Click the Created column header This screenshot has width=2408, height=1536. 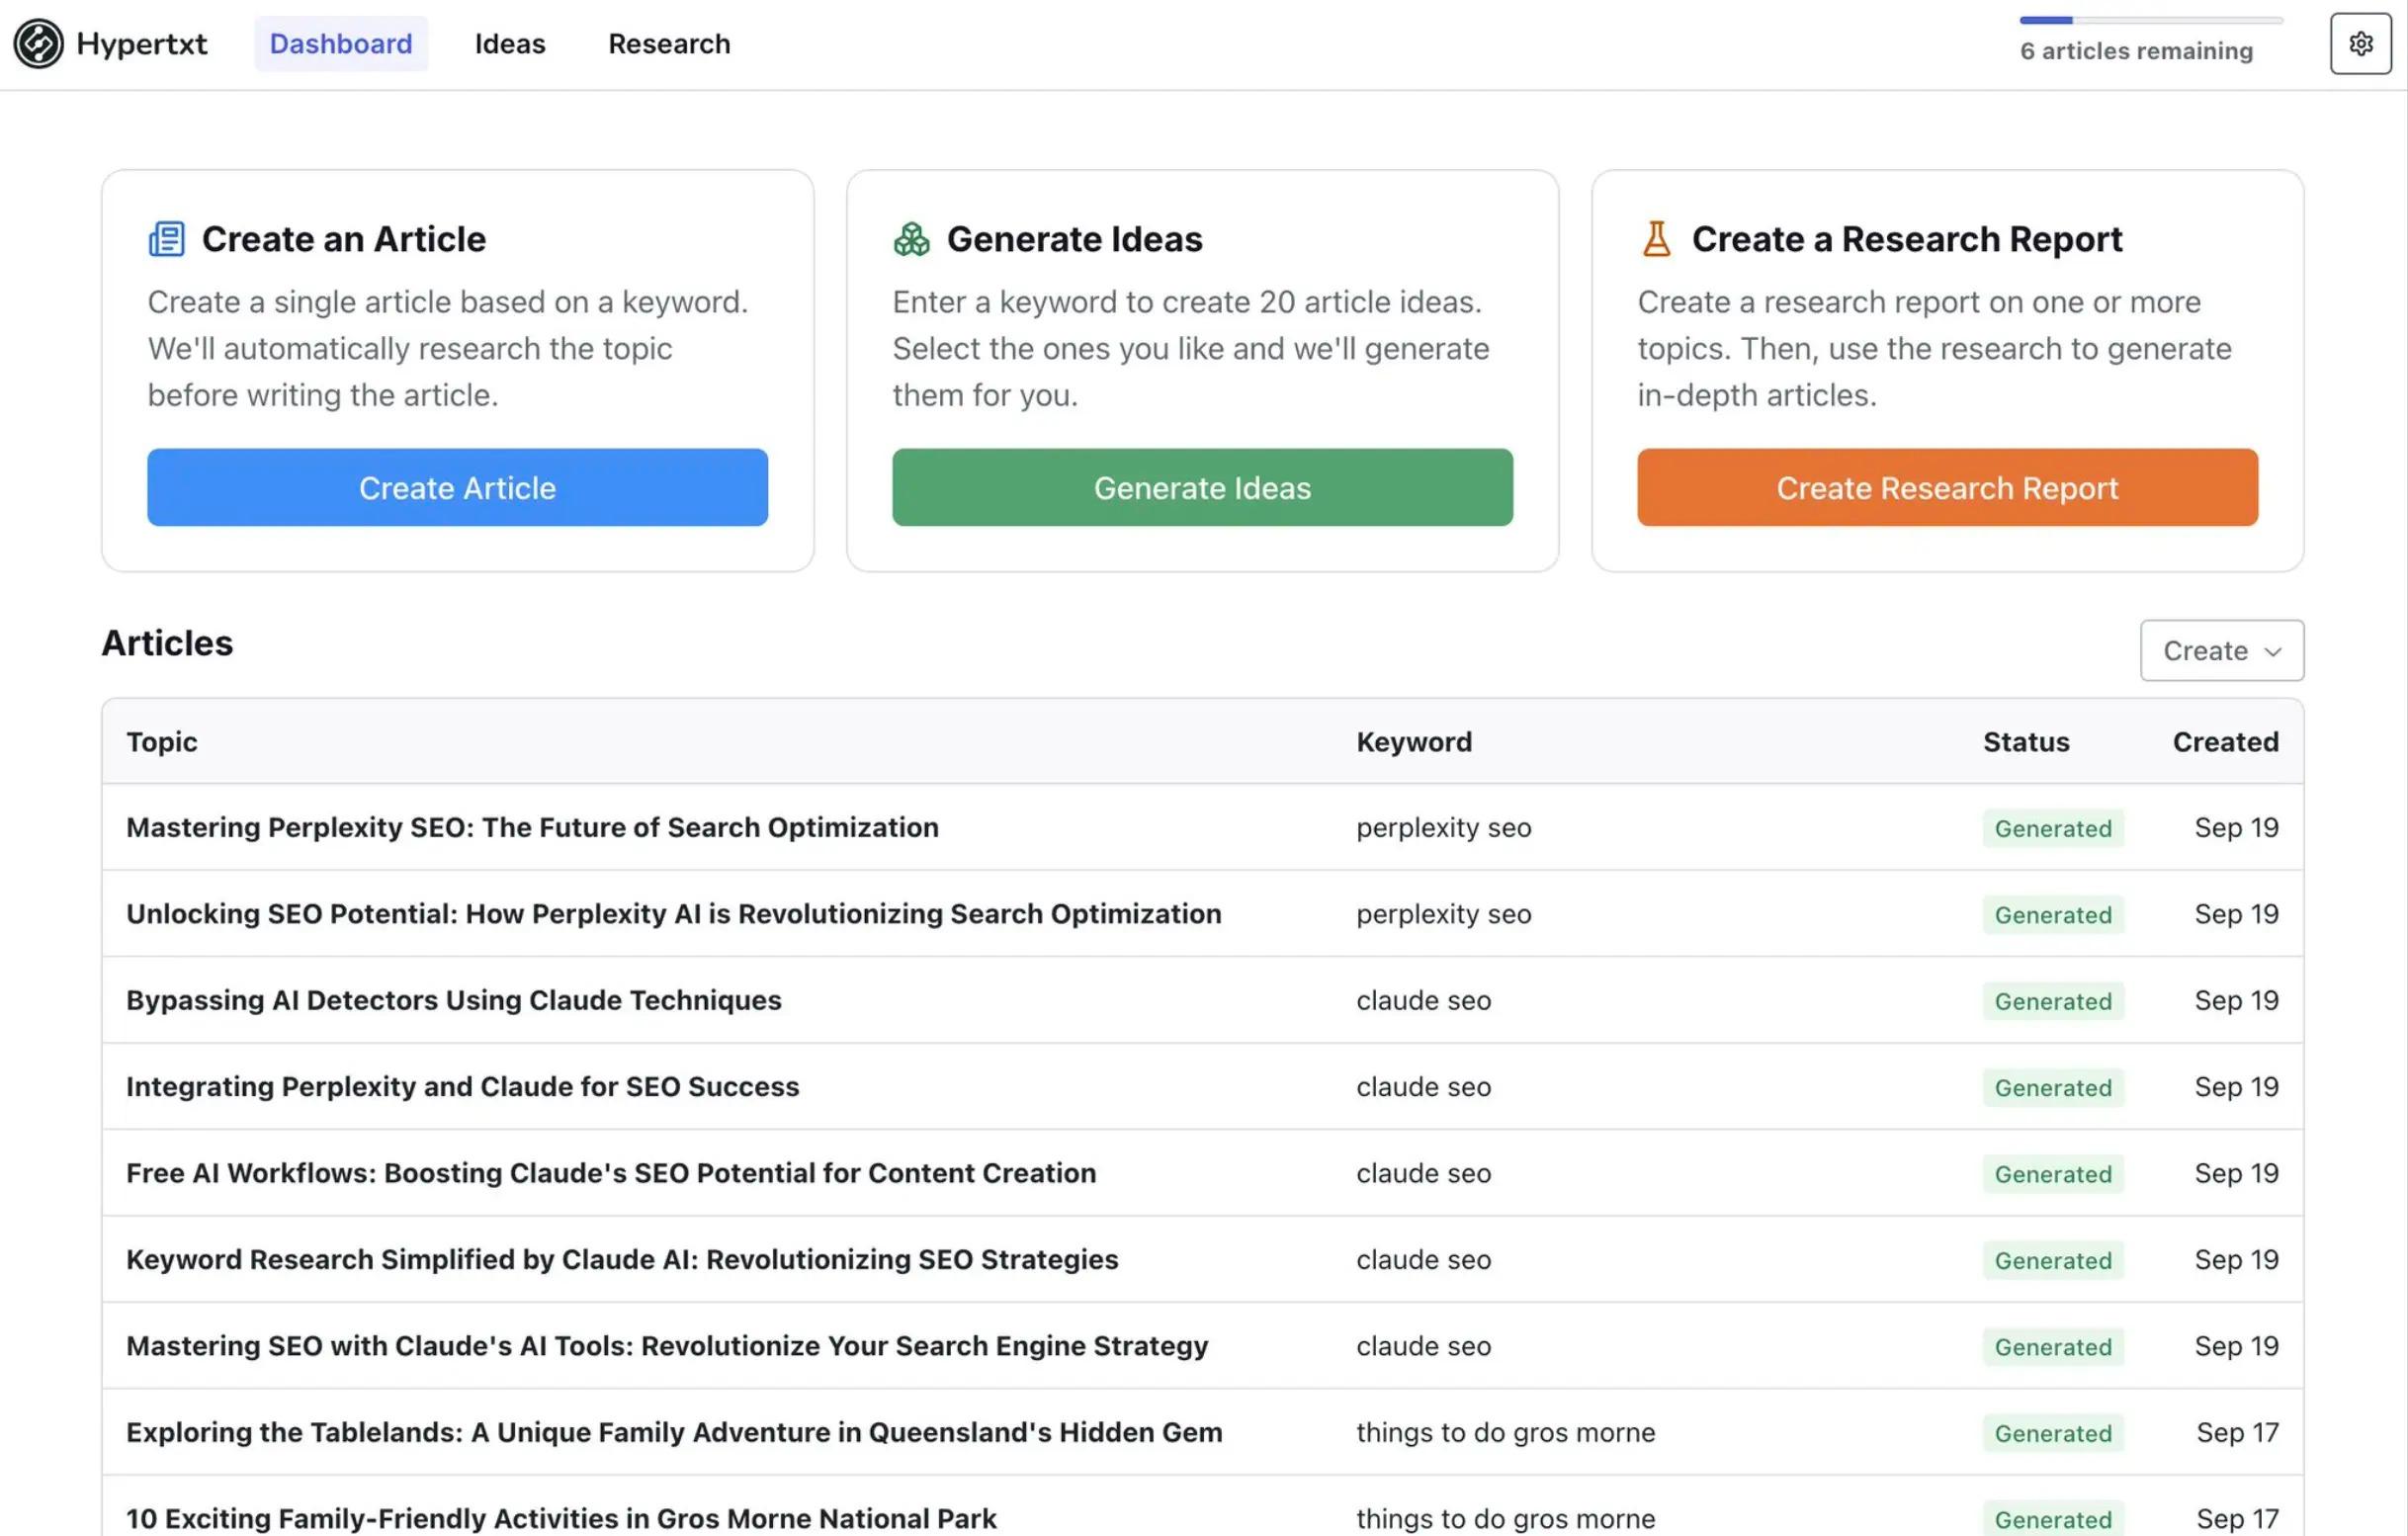(2225, 742)
